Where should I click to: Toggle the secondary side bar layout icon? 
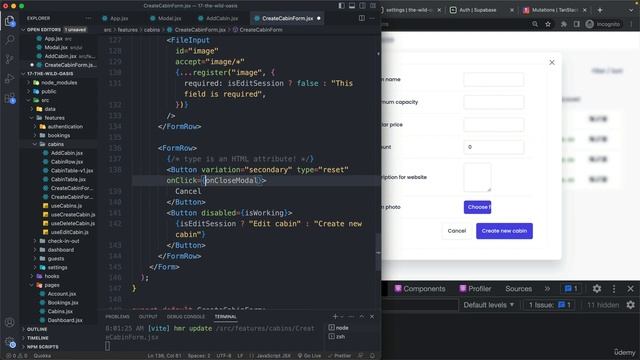[362, 6]
